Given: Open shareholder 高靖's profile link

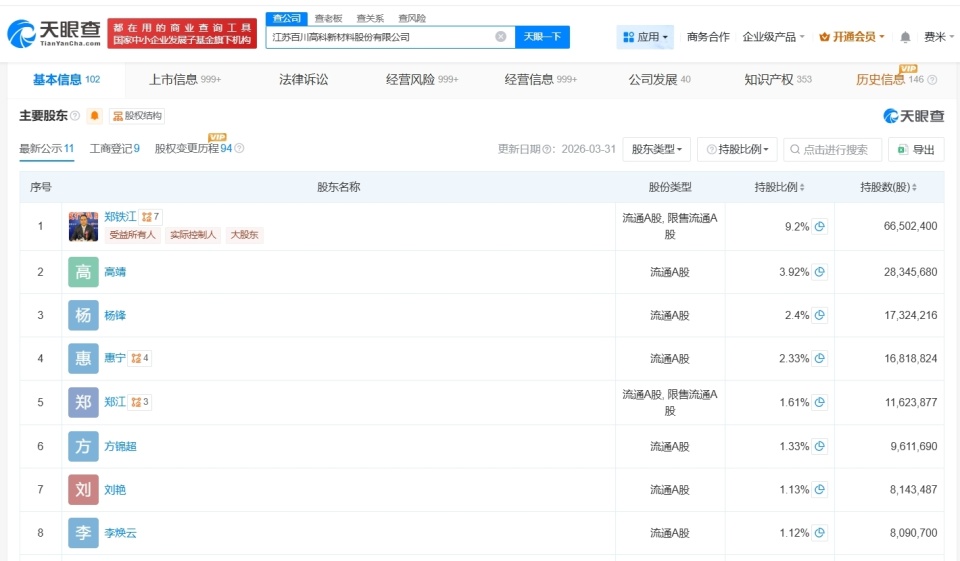Looking at the screenshot, I should pyautogui.click(x=115, y=272).
